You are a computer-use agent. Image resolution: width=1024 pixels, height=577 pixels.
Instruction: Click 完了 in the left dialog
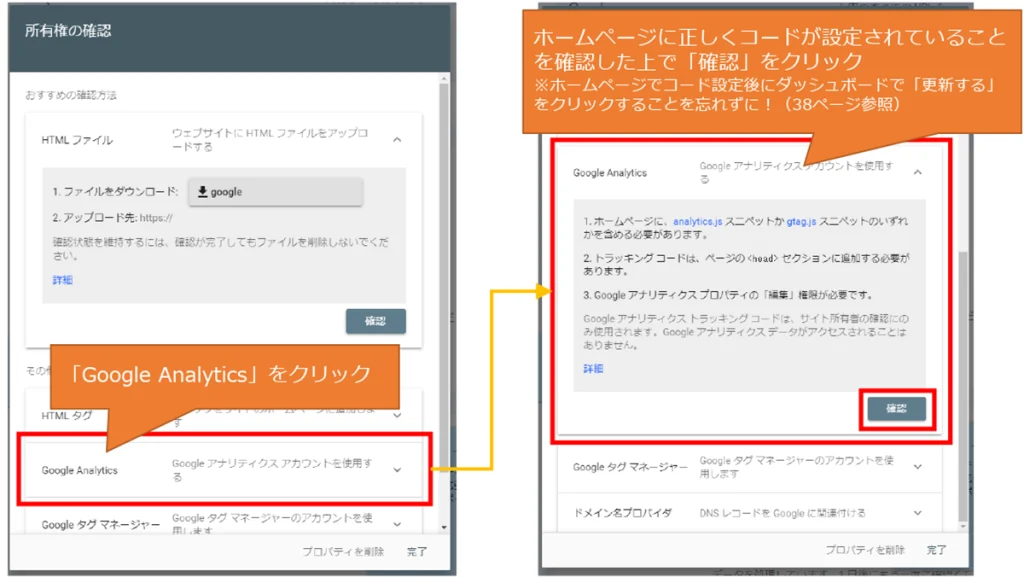coord(416,551)
